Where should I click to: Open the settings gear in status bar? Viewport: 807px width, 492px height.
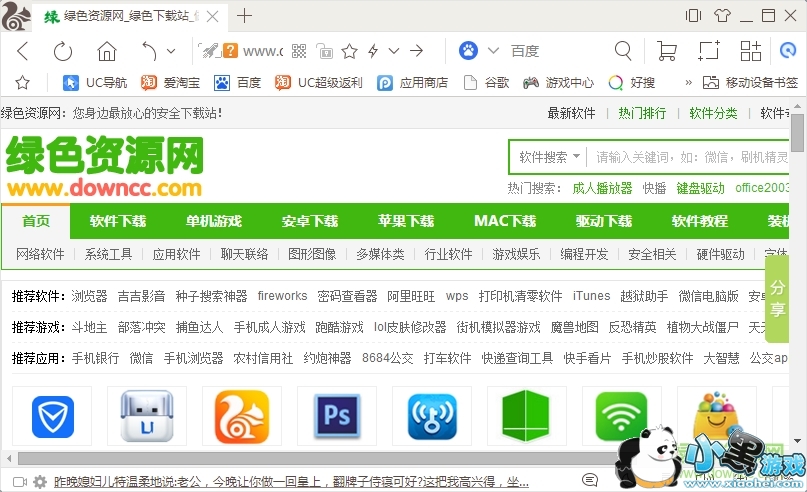(40, 482)
